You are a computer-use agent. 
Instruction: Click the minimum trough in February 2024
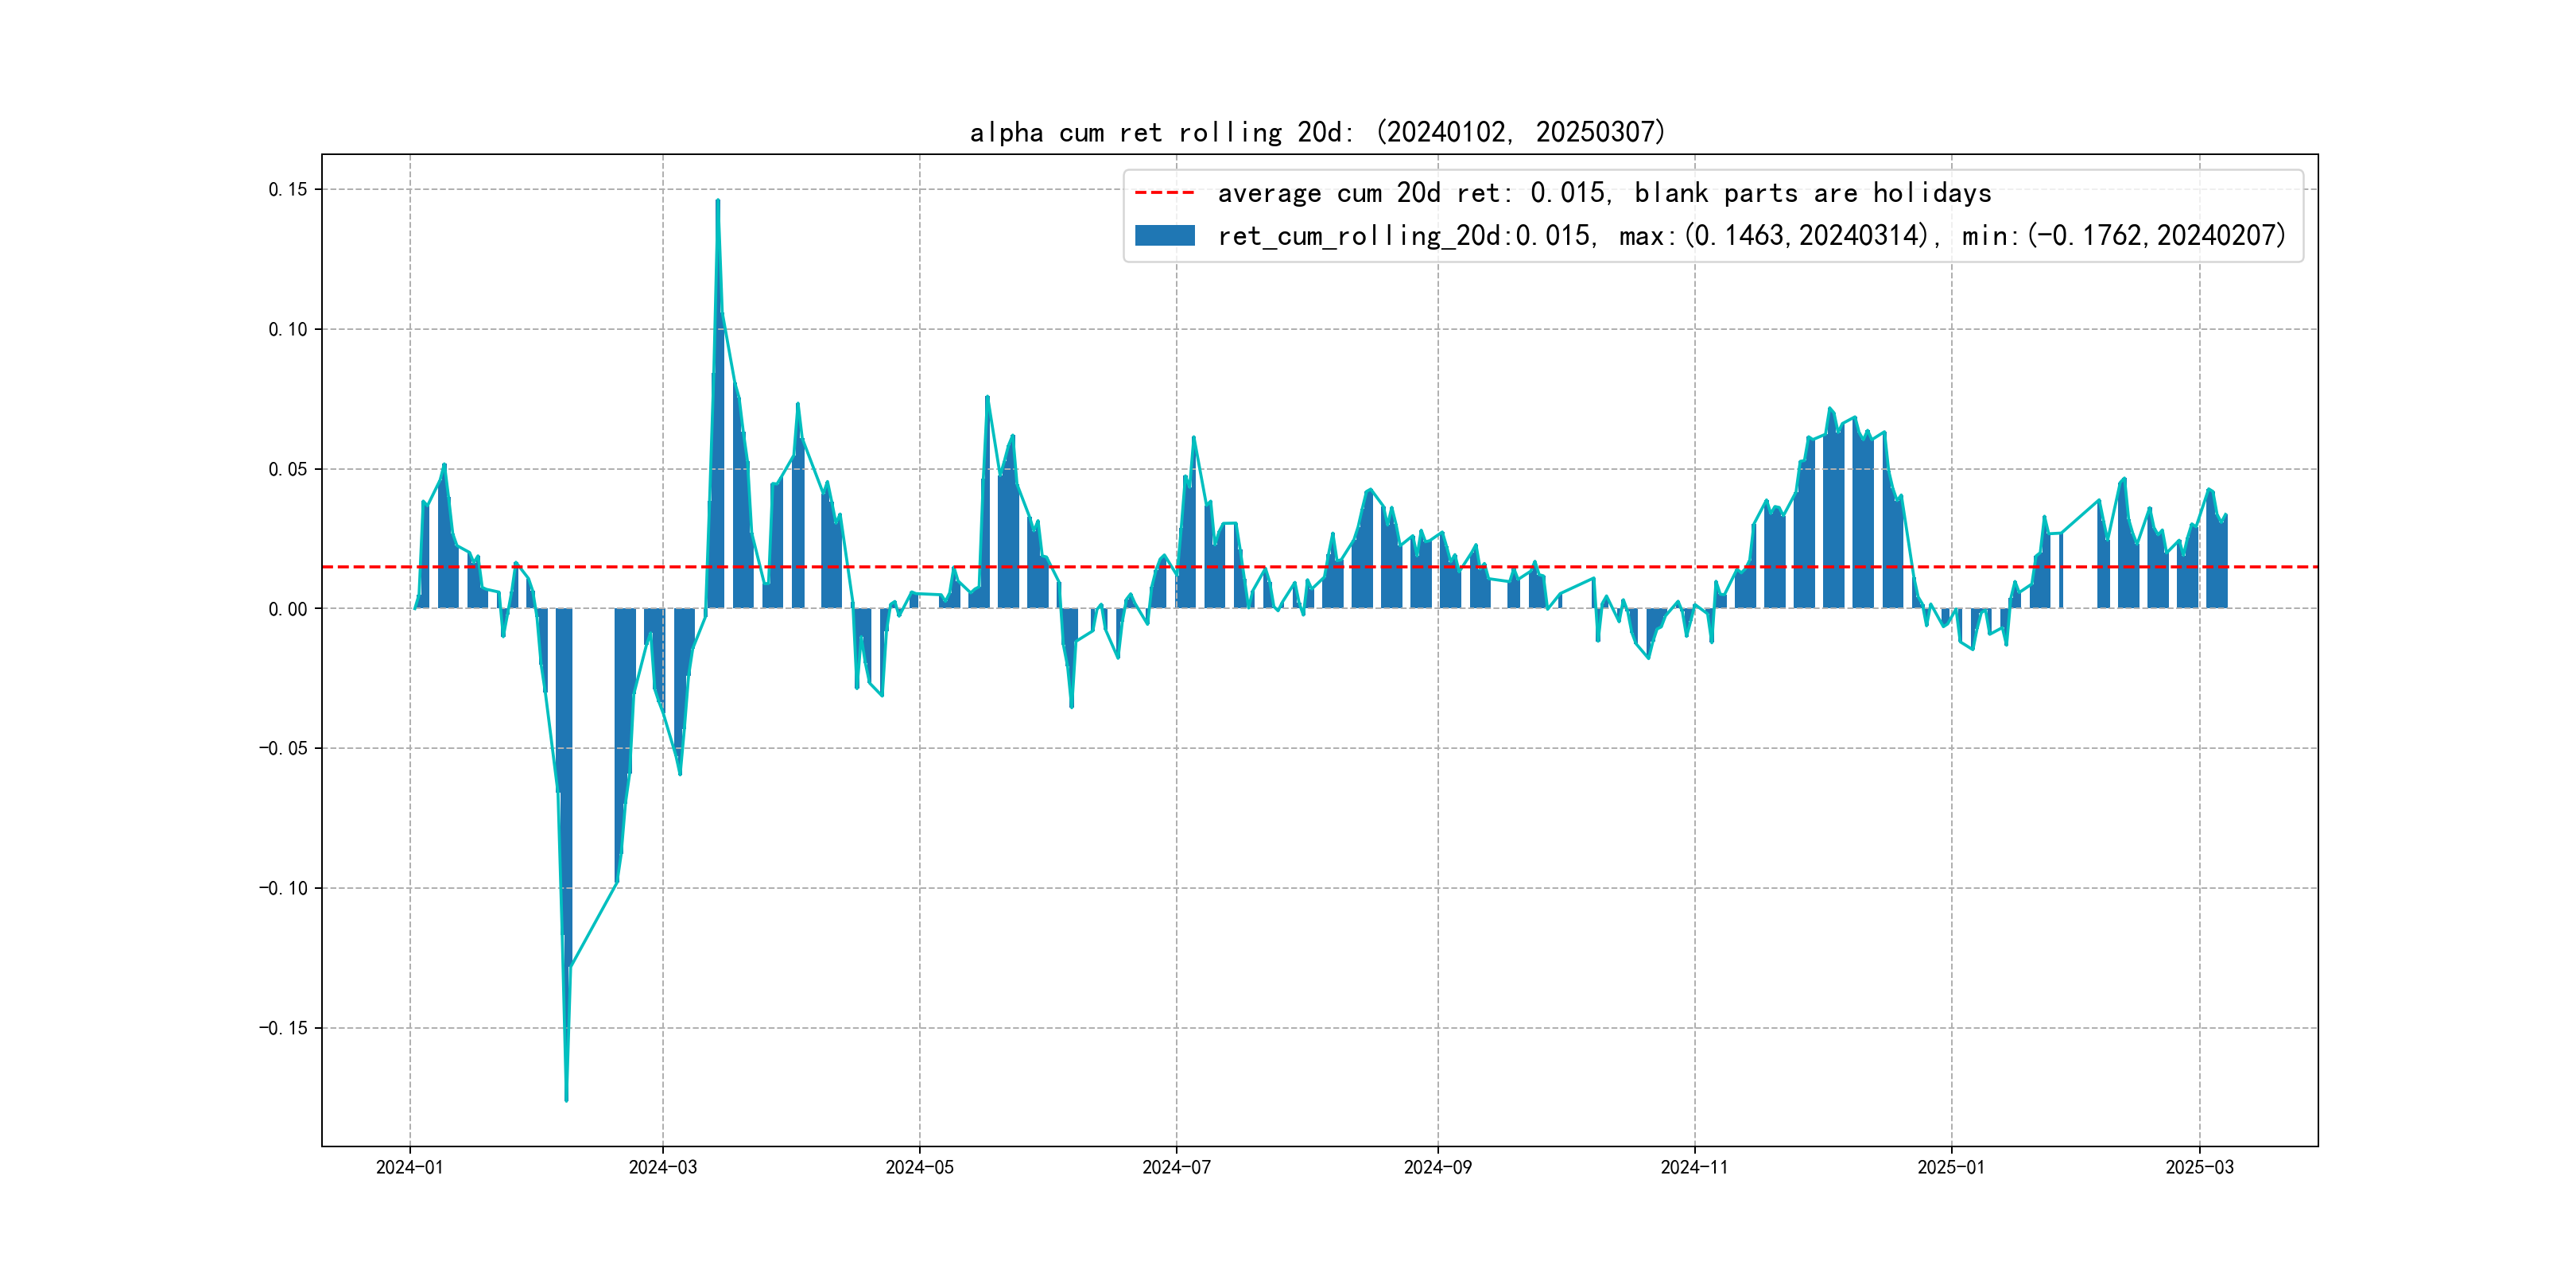point(566,1099)
